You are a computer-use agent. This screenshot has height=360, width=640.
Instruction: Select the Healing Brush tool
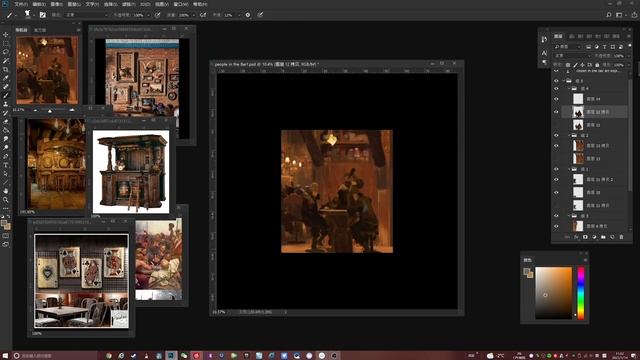(6, 87)
